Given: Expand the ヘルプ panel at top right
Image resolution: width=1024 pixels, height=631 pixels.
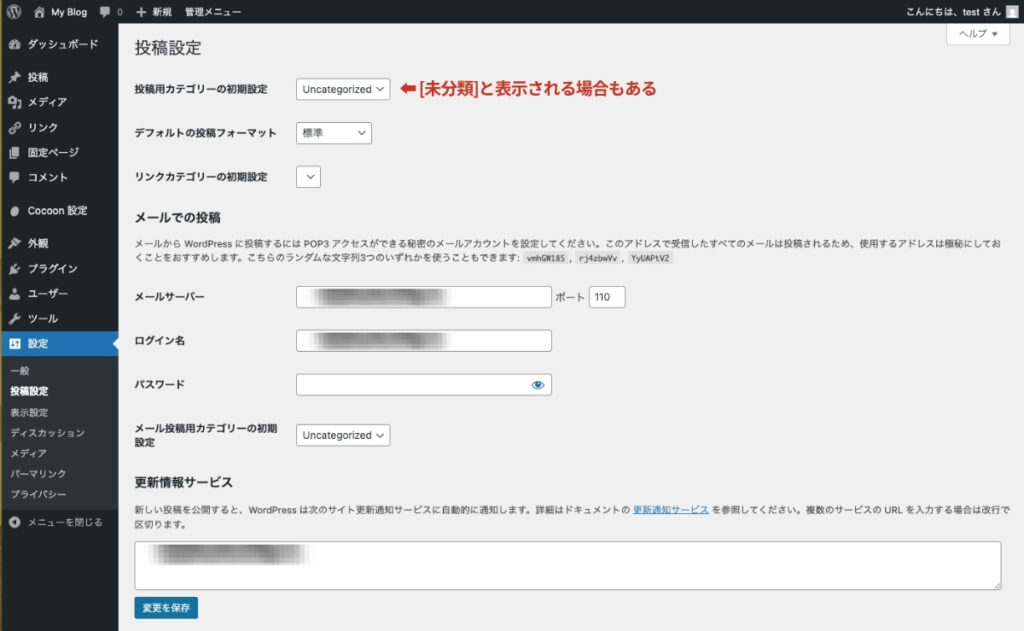Looking at the screenshot, I should point(977,33).
